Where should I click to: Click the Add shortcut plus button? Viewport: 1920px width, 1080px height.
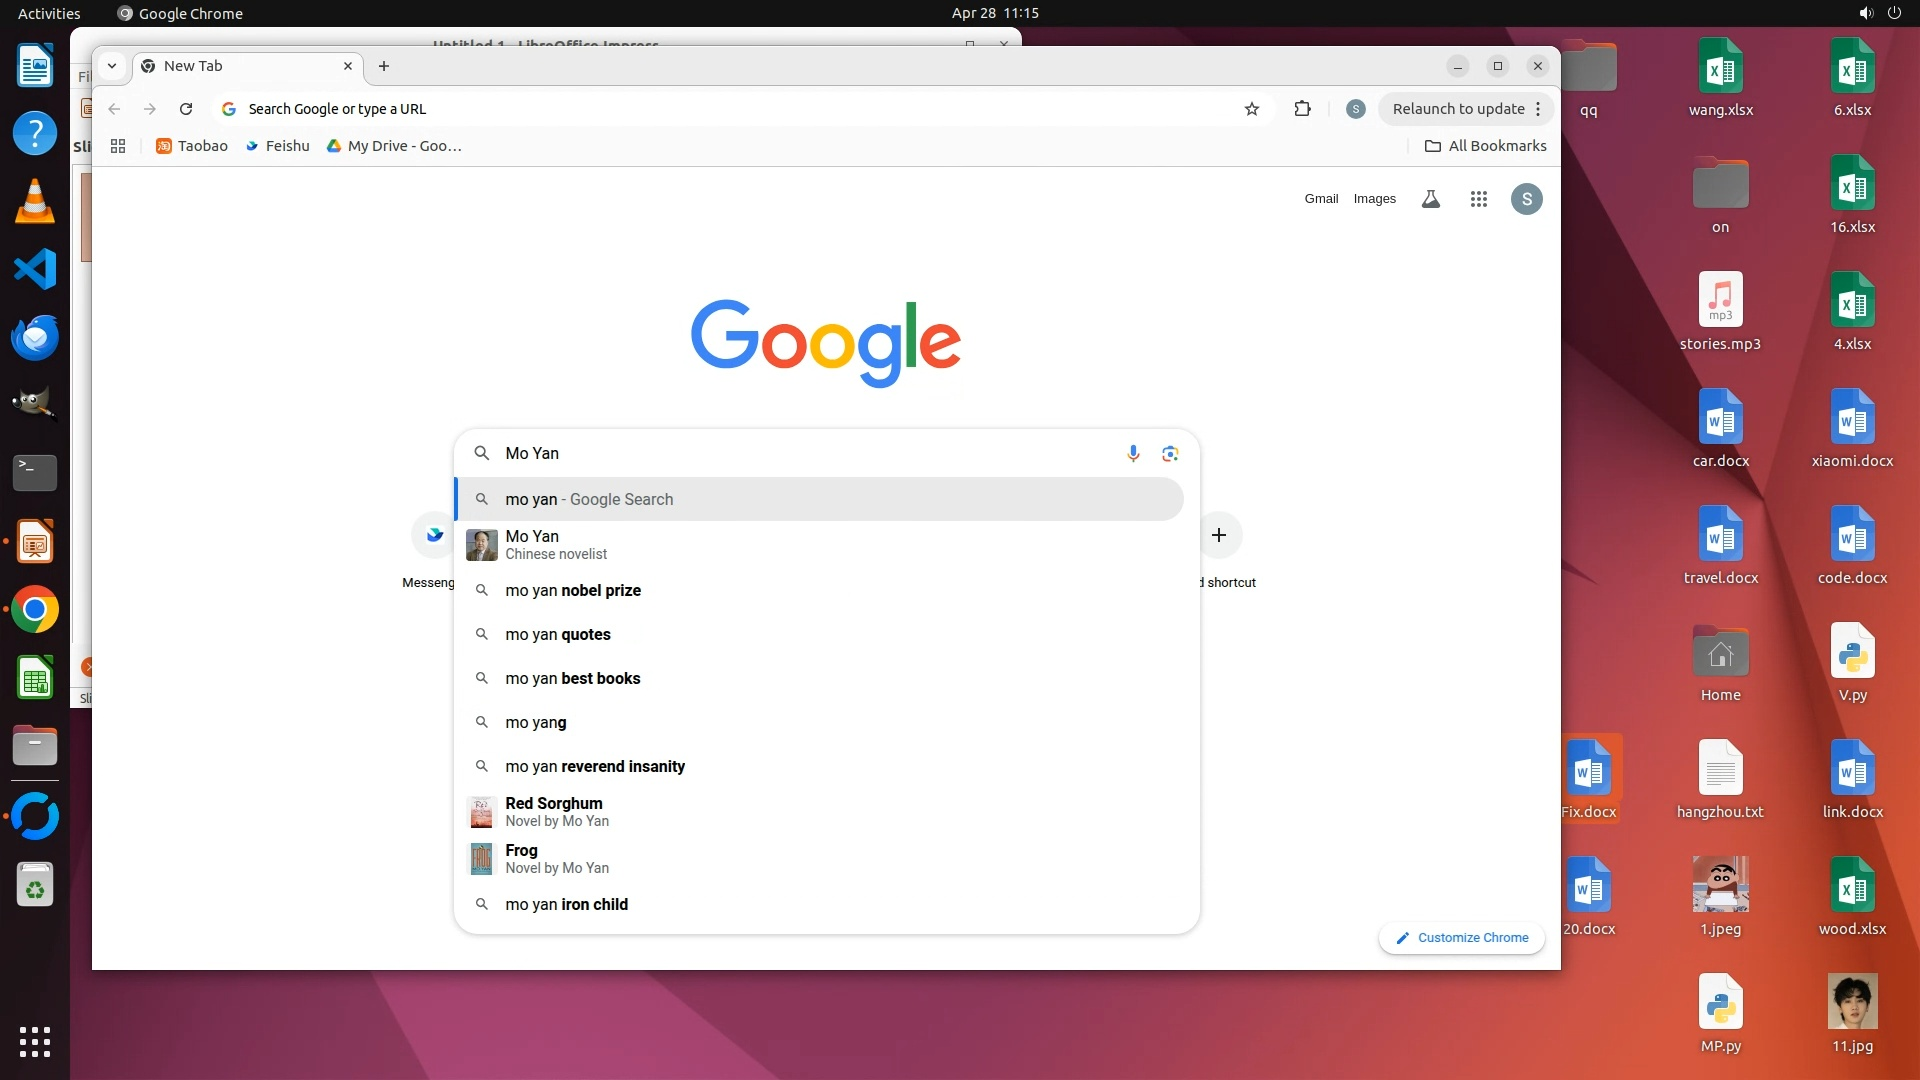pos(1218,535)
